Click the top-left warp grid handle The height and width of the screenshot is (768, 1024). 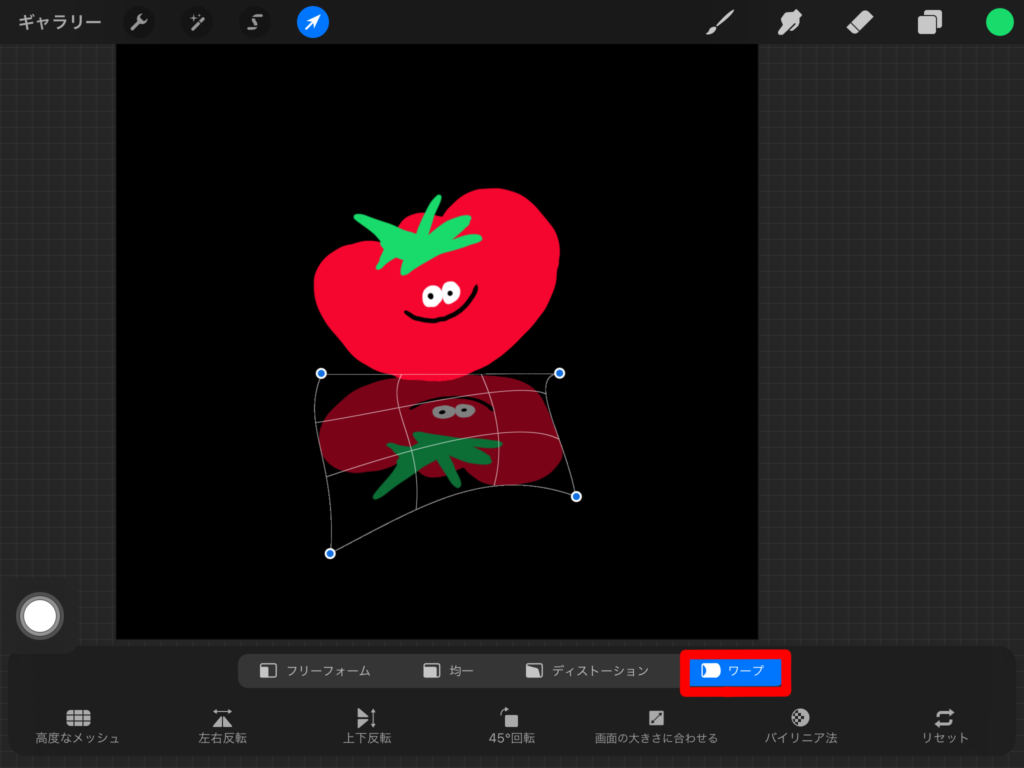coord(321,373)
